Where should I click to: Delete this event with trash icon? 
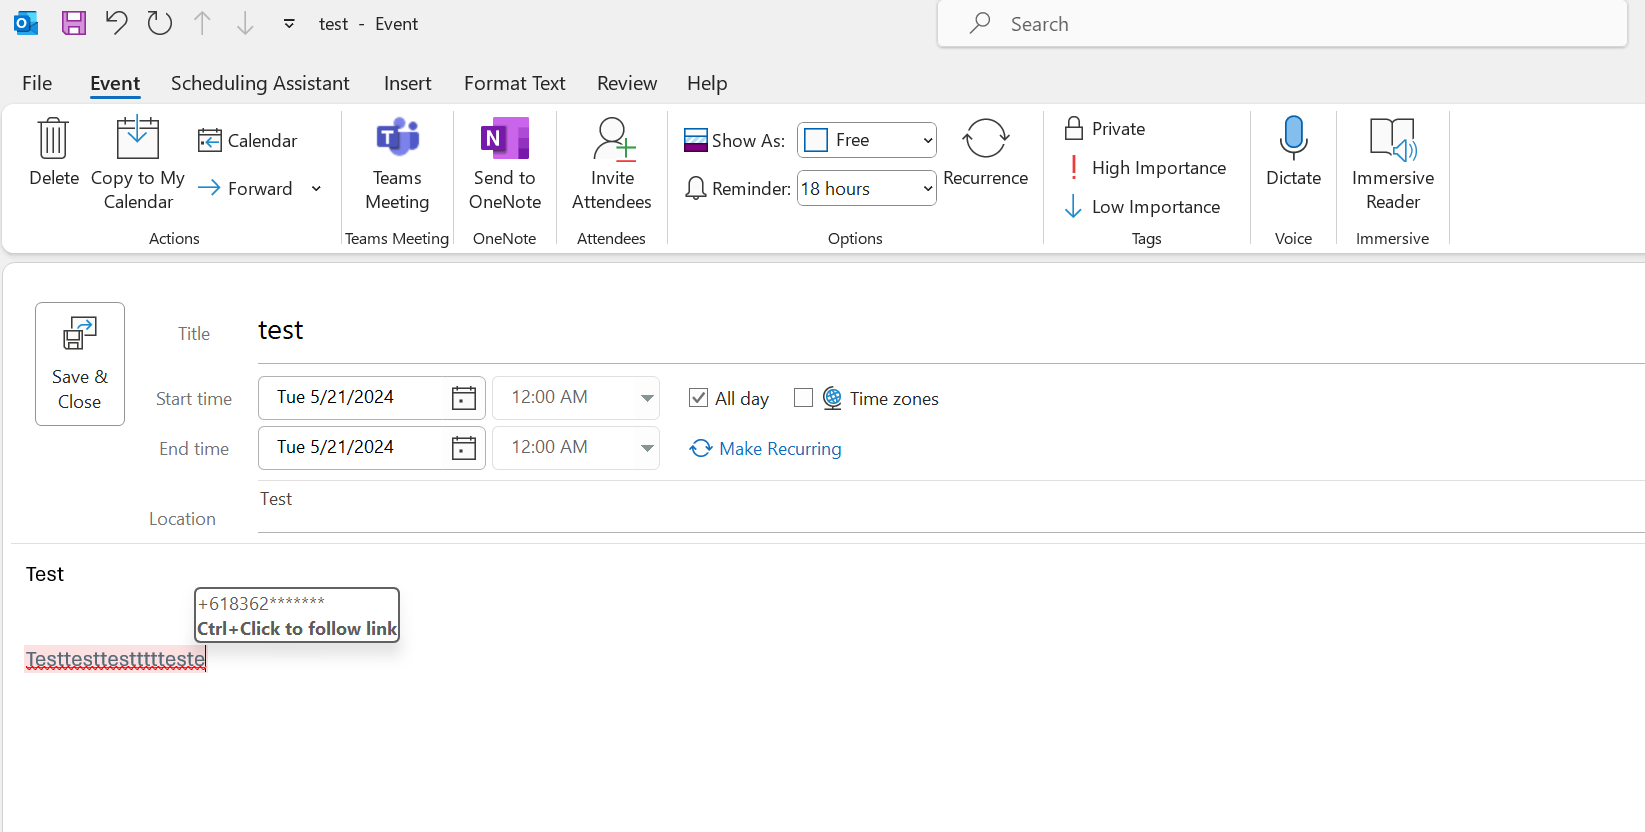[x=54, y=152]
